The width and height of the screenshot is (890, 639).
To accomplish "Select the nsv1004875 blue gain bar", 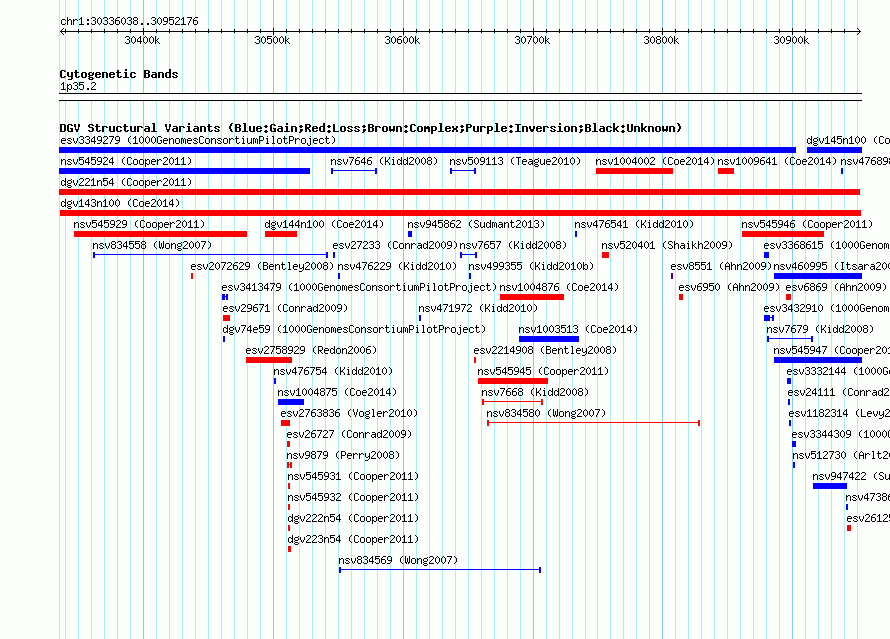I will coord(291,402).
